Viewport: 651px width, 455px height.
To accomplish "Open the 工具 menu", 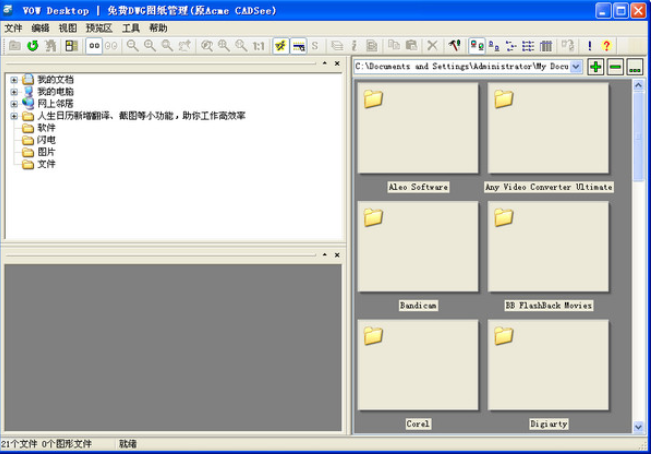I will 131,28.
